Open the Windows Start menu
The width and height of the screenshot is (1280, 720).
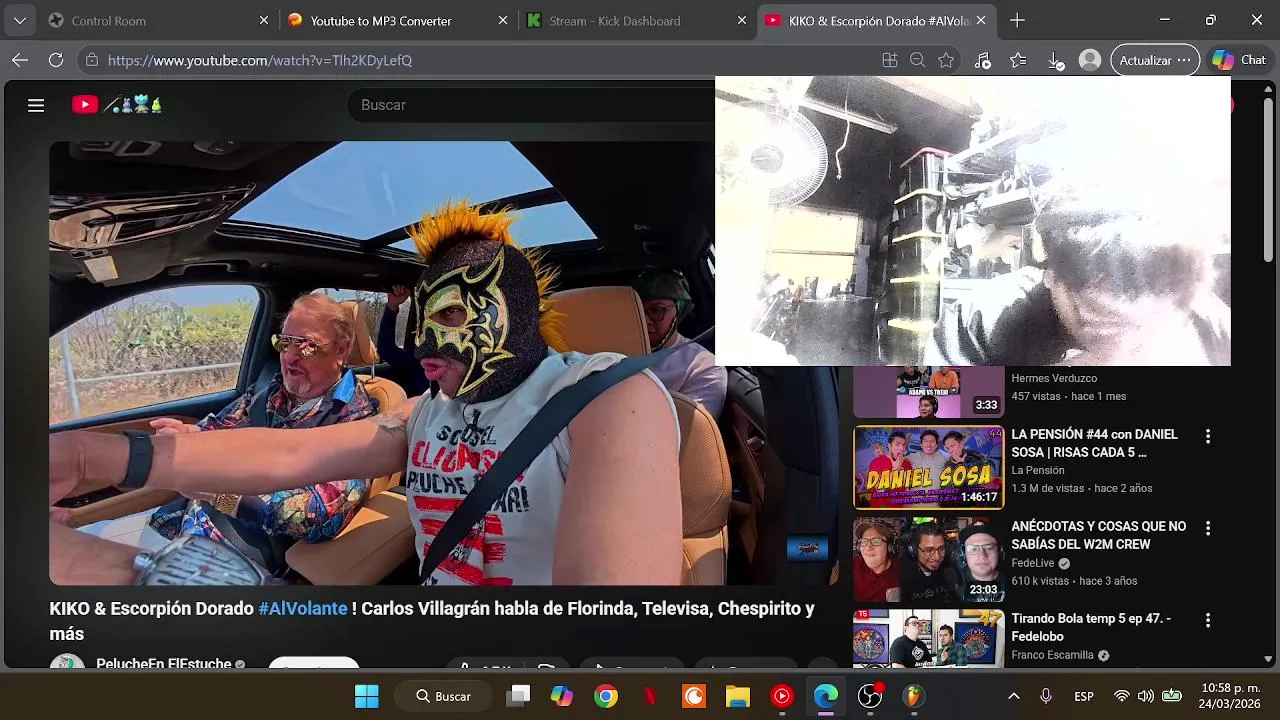367,696
